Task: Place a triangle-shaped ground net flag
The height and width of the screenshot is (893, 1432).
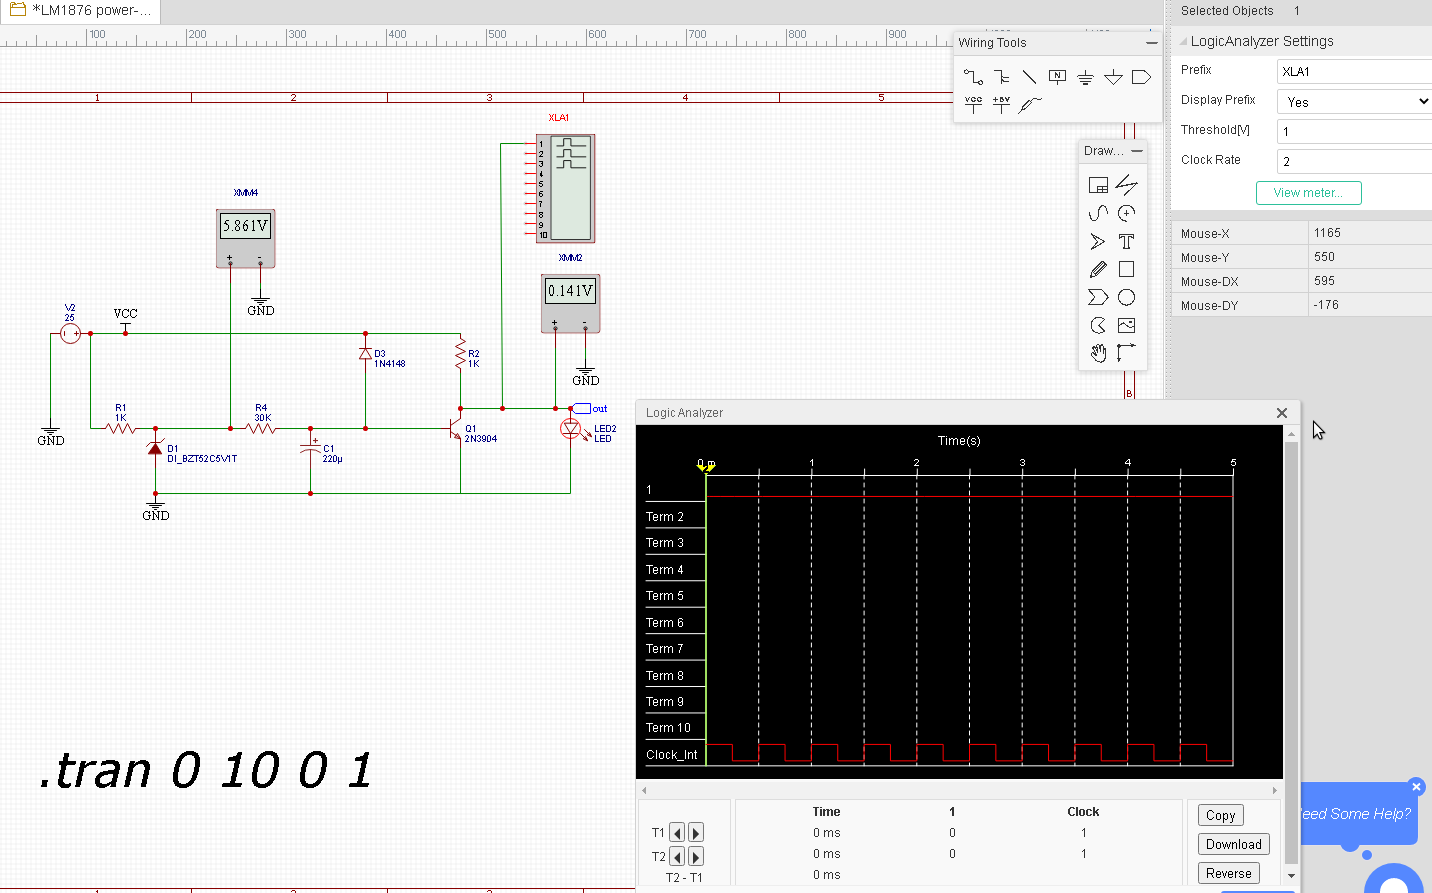Action: [x=1113, y=77]
